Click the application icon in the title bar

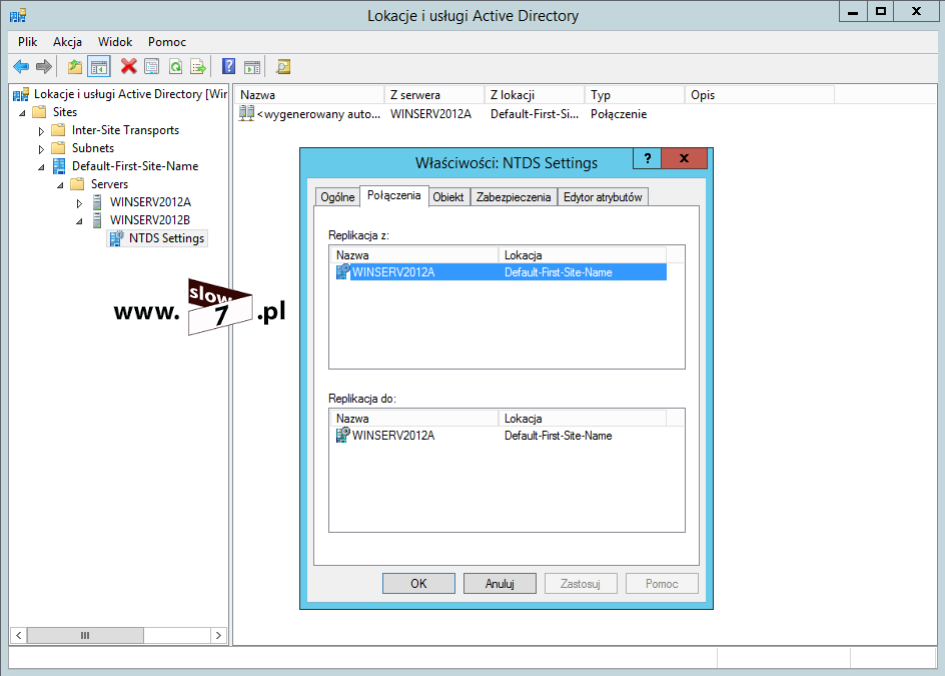(x=18, y=15)
